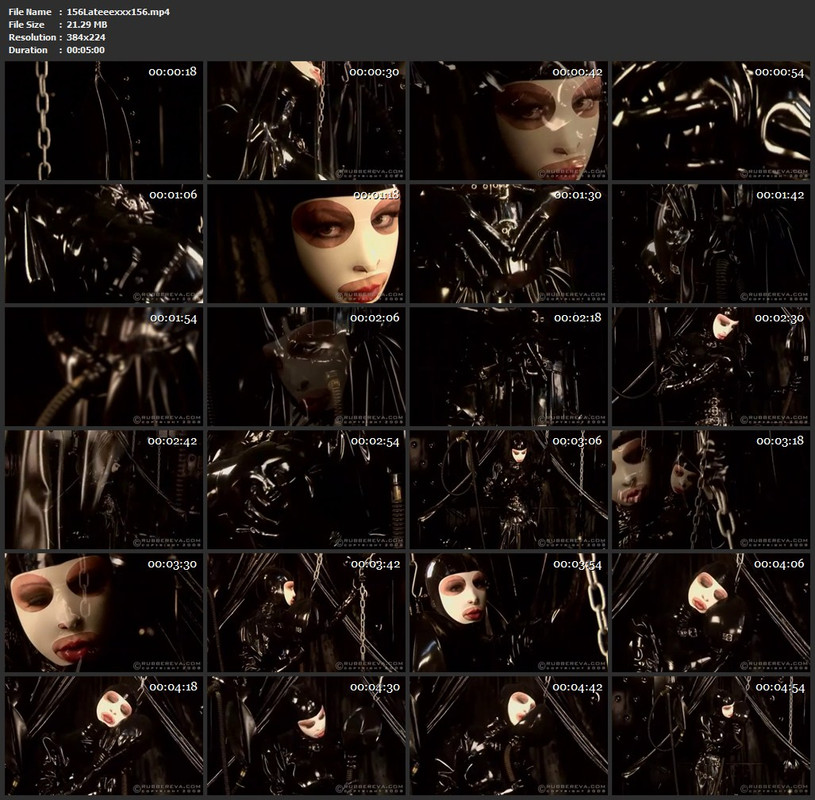Pick the preview frame at 00:02:06
This screenshot has height=800, width=815.
point(306,366)
